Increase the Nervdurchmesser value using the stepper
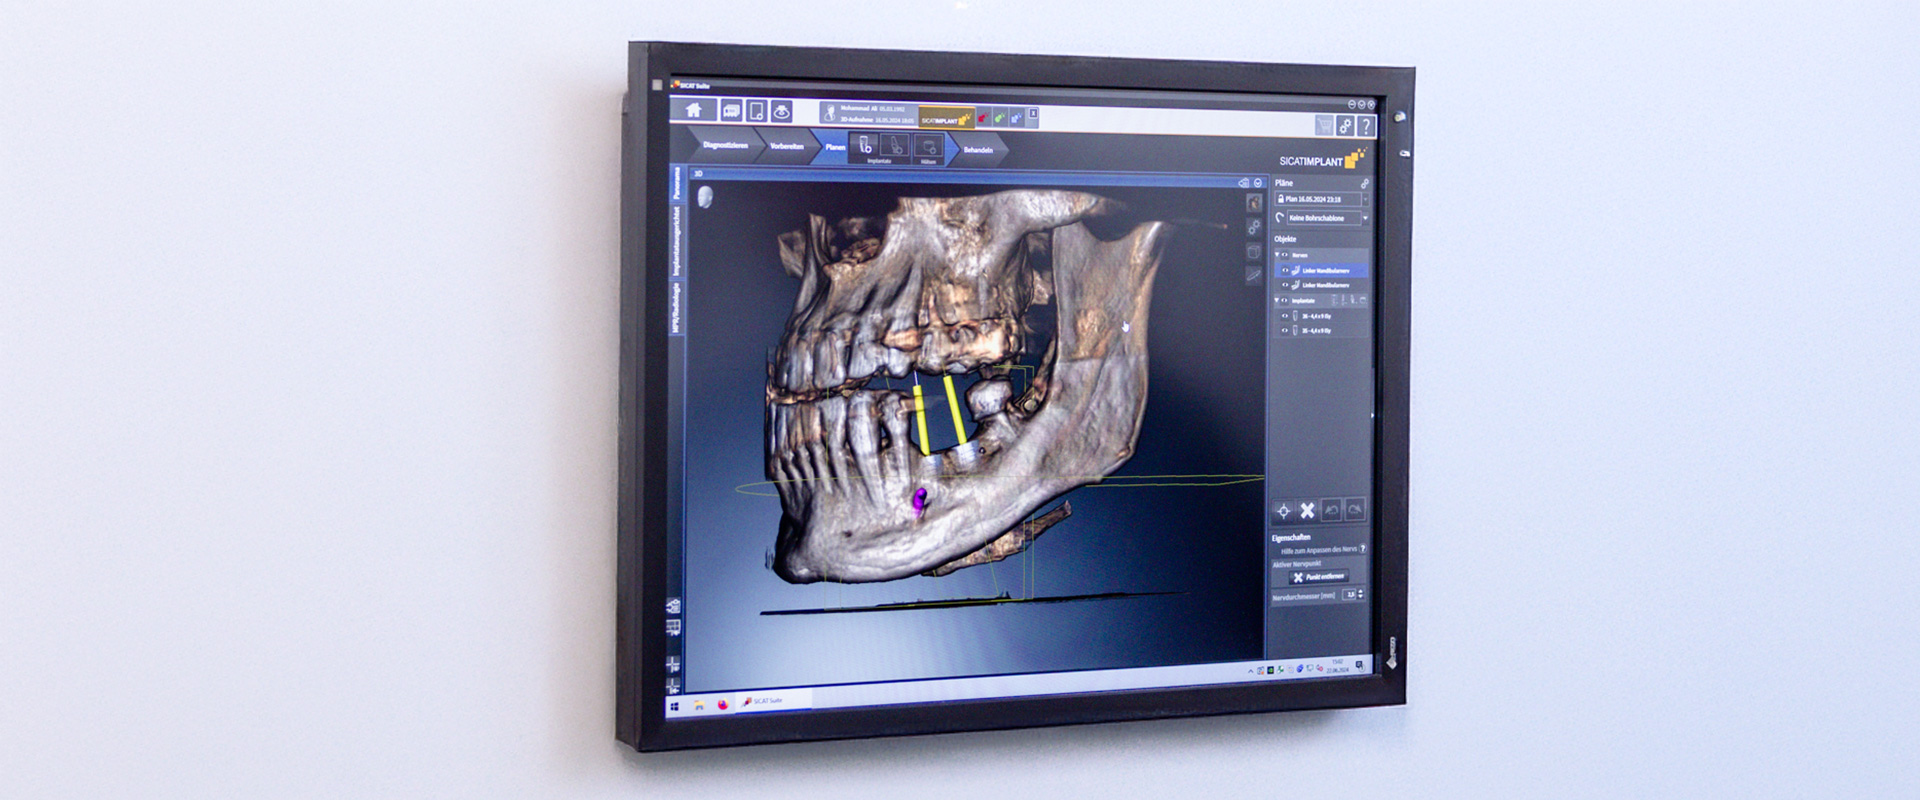This screenshot has width=1920, height=800. (1361, 591)
